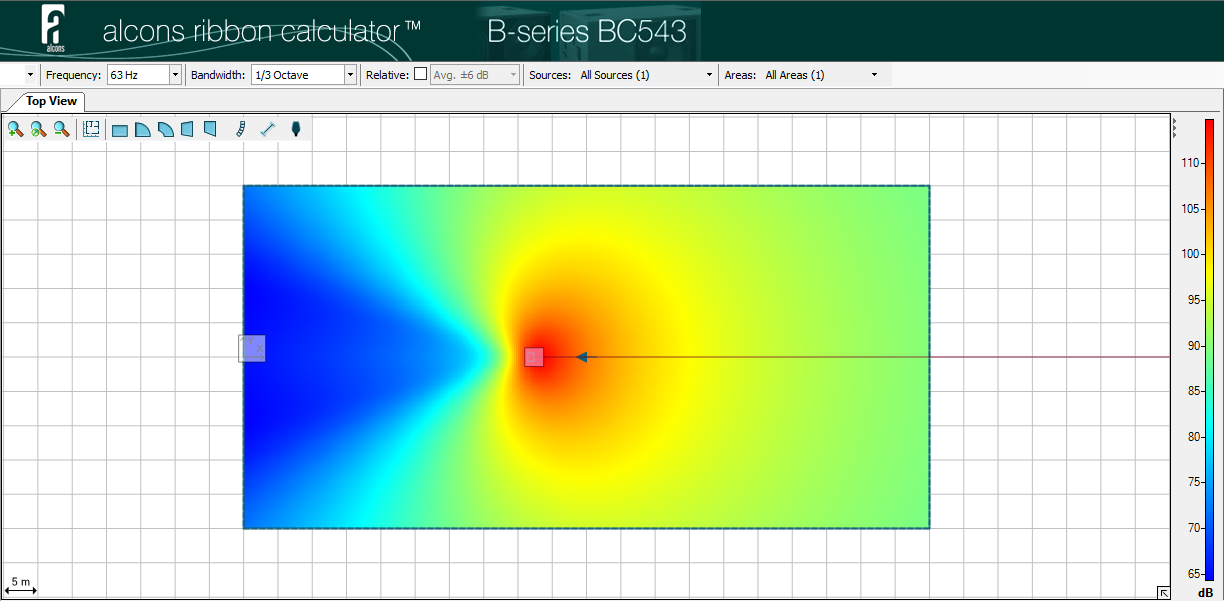The image size is (1224, 601).
Task: Click the 75 value on the dB scale
Action: point(1193,482)
